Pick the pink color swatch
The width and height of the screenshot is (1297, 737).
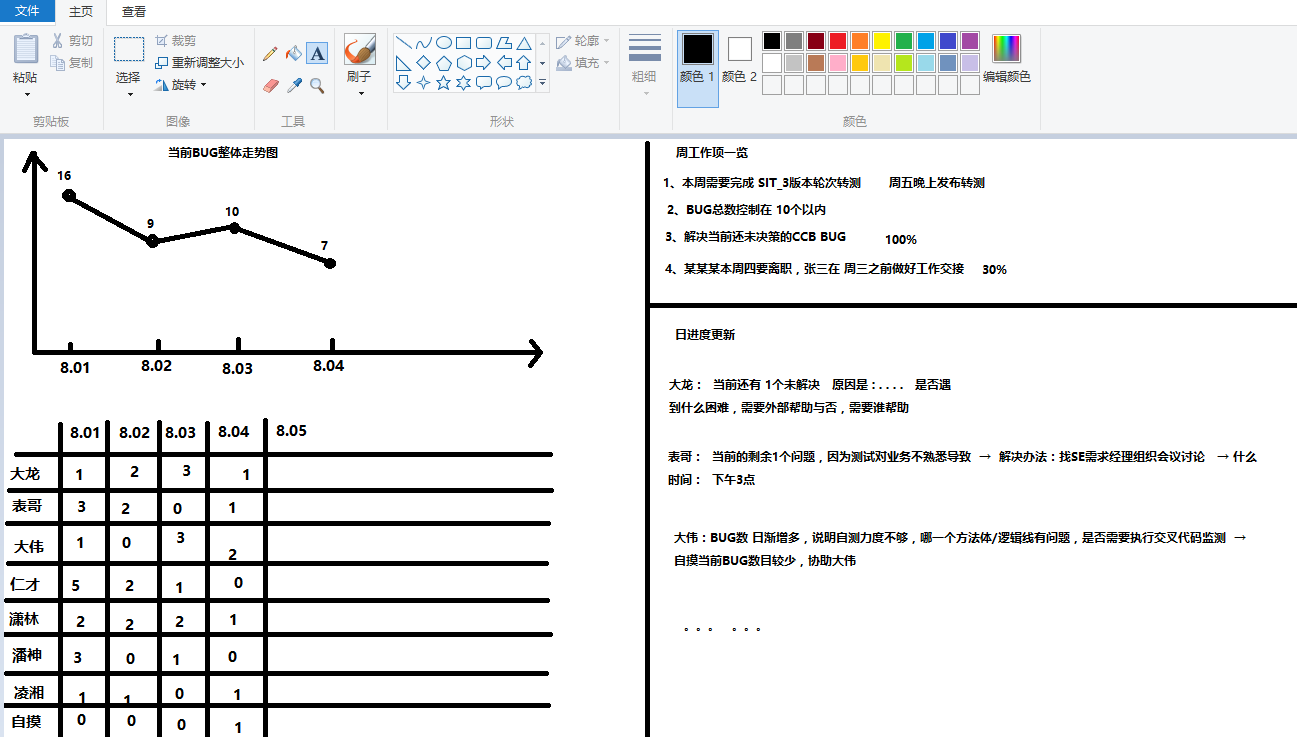pos(838,63)
